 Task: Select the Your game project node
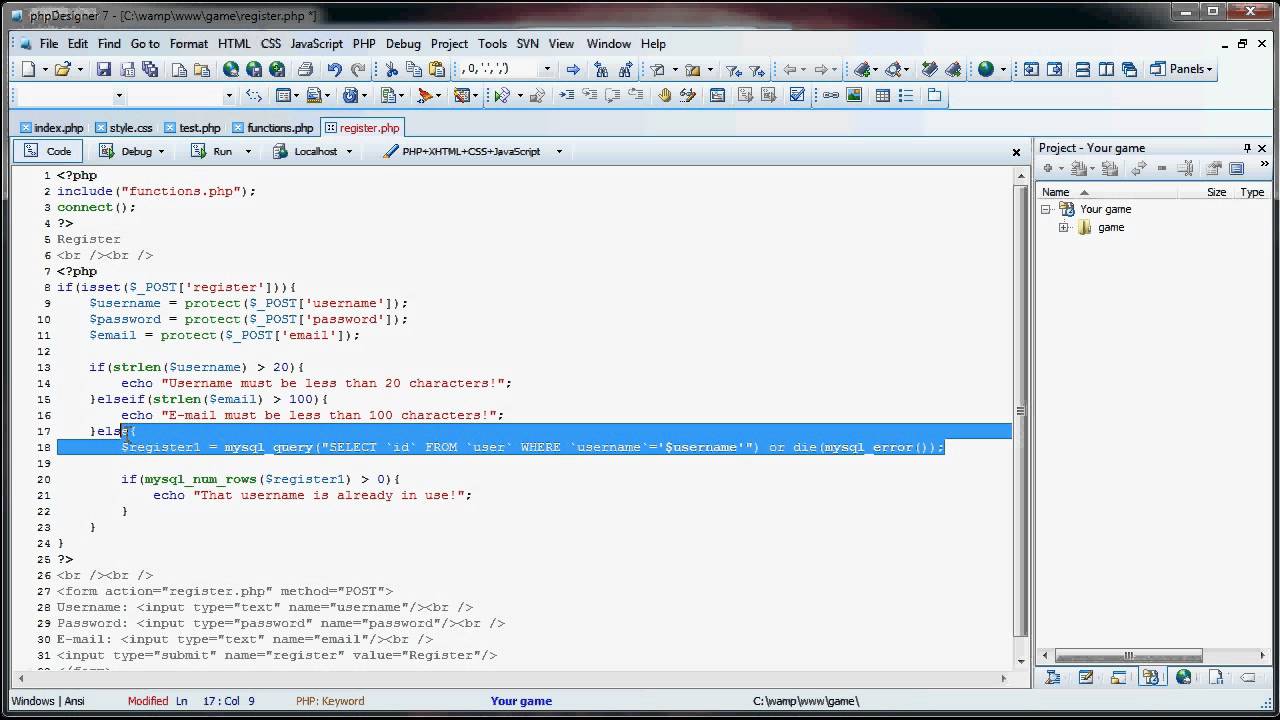pyautogui.click(x=1105, y=210)
